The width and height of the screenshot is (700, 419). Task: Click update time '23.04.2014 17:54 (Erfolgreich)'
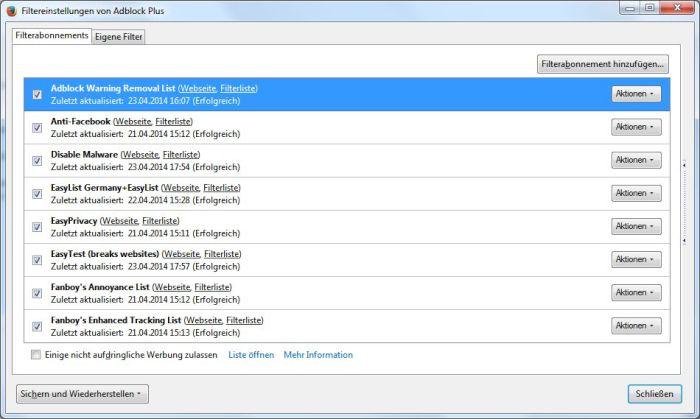click(184, 167)
